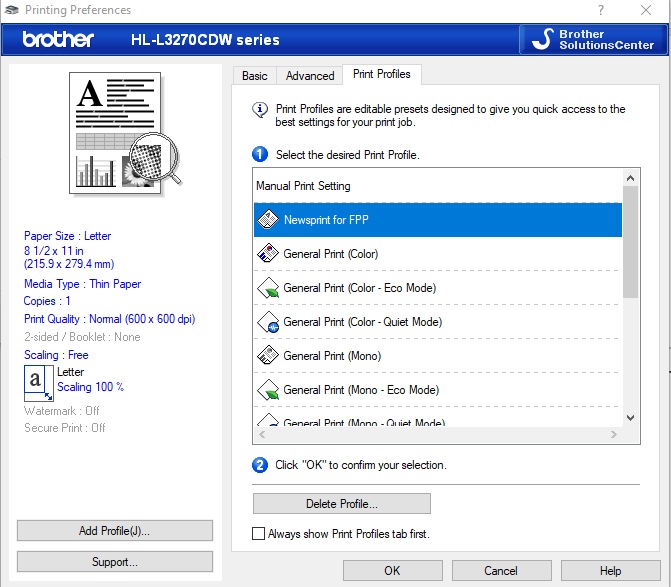Click the Color - Quiet Mode profile icon
Screen dimensions: 671x587
[268, 322]
